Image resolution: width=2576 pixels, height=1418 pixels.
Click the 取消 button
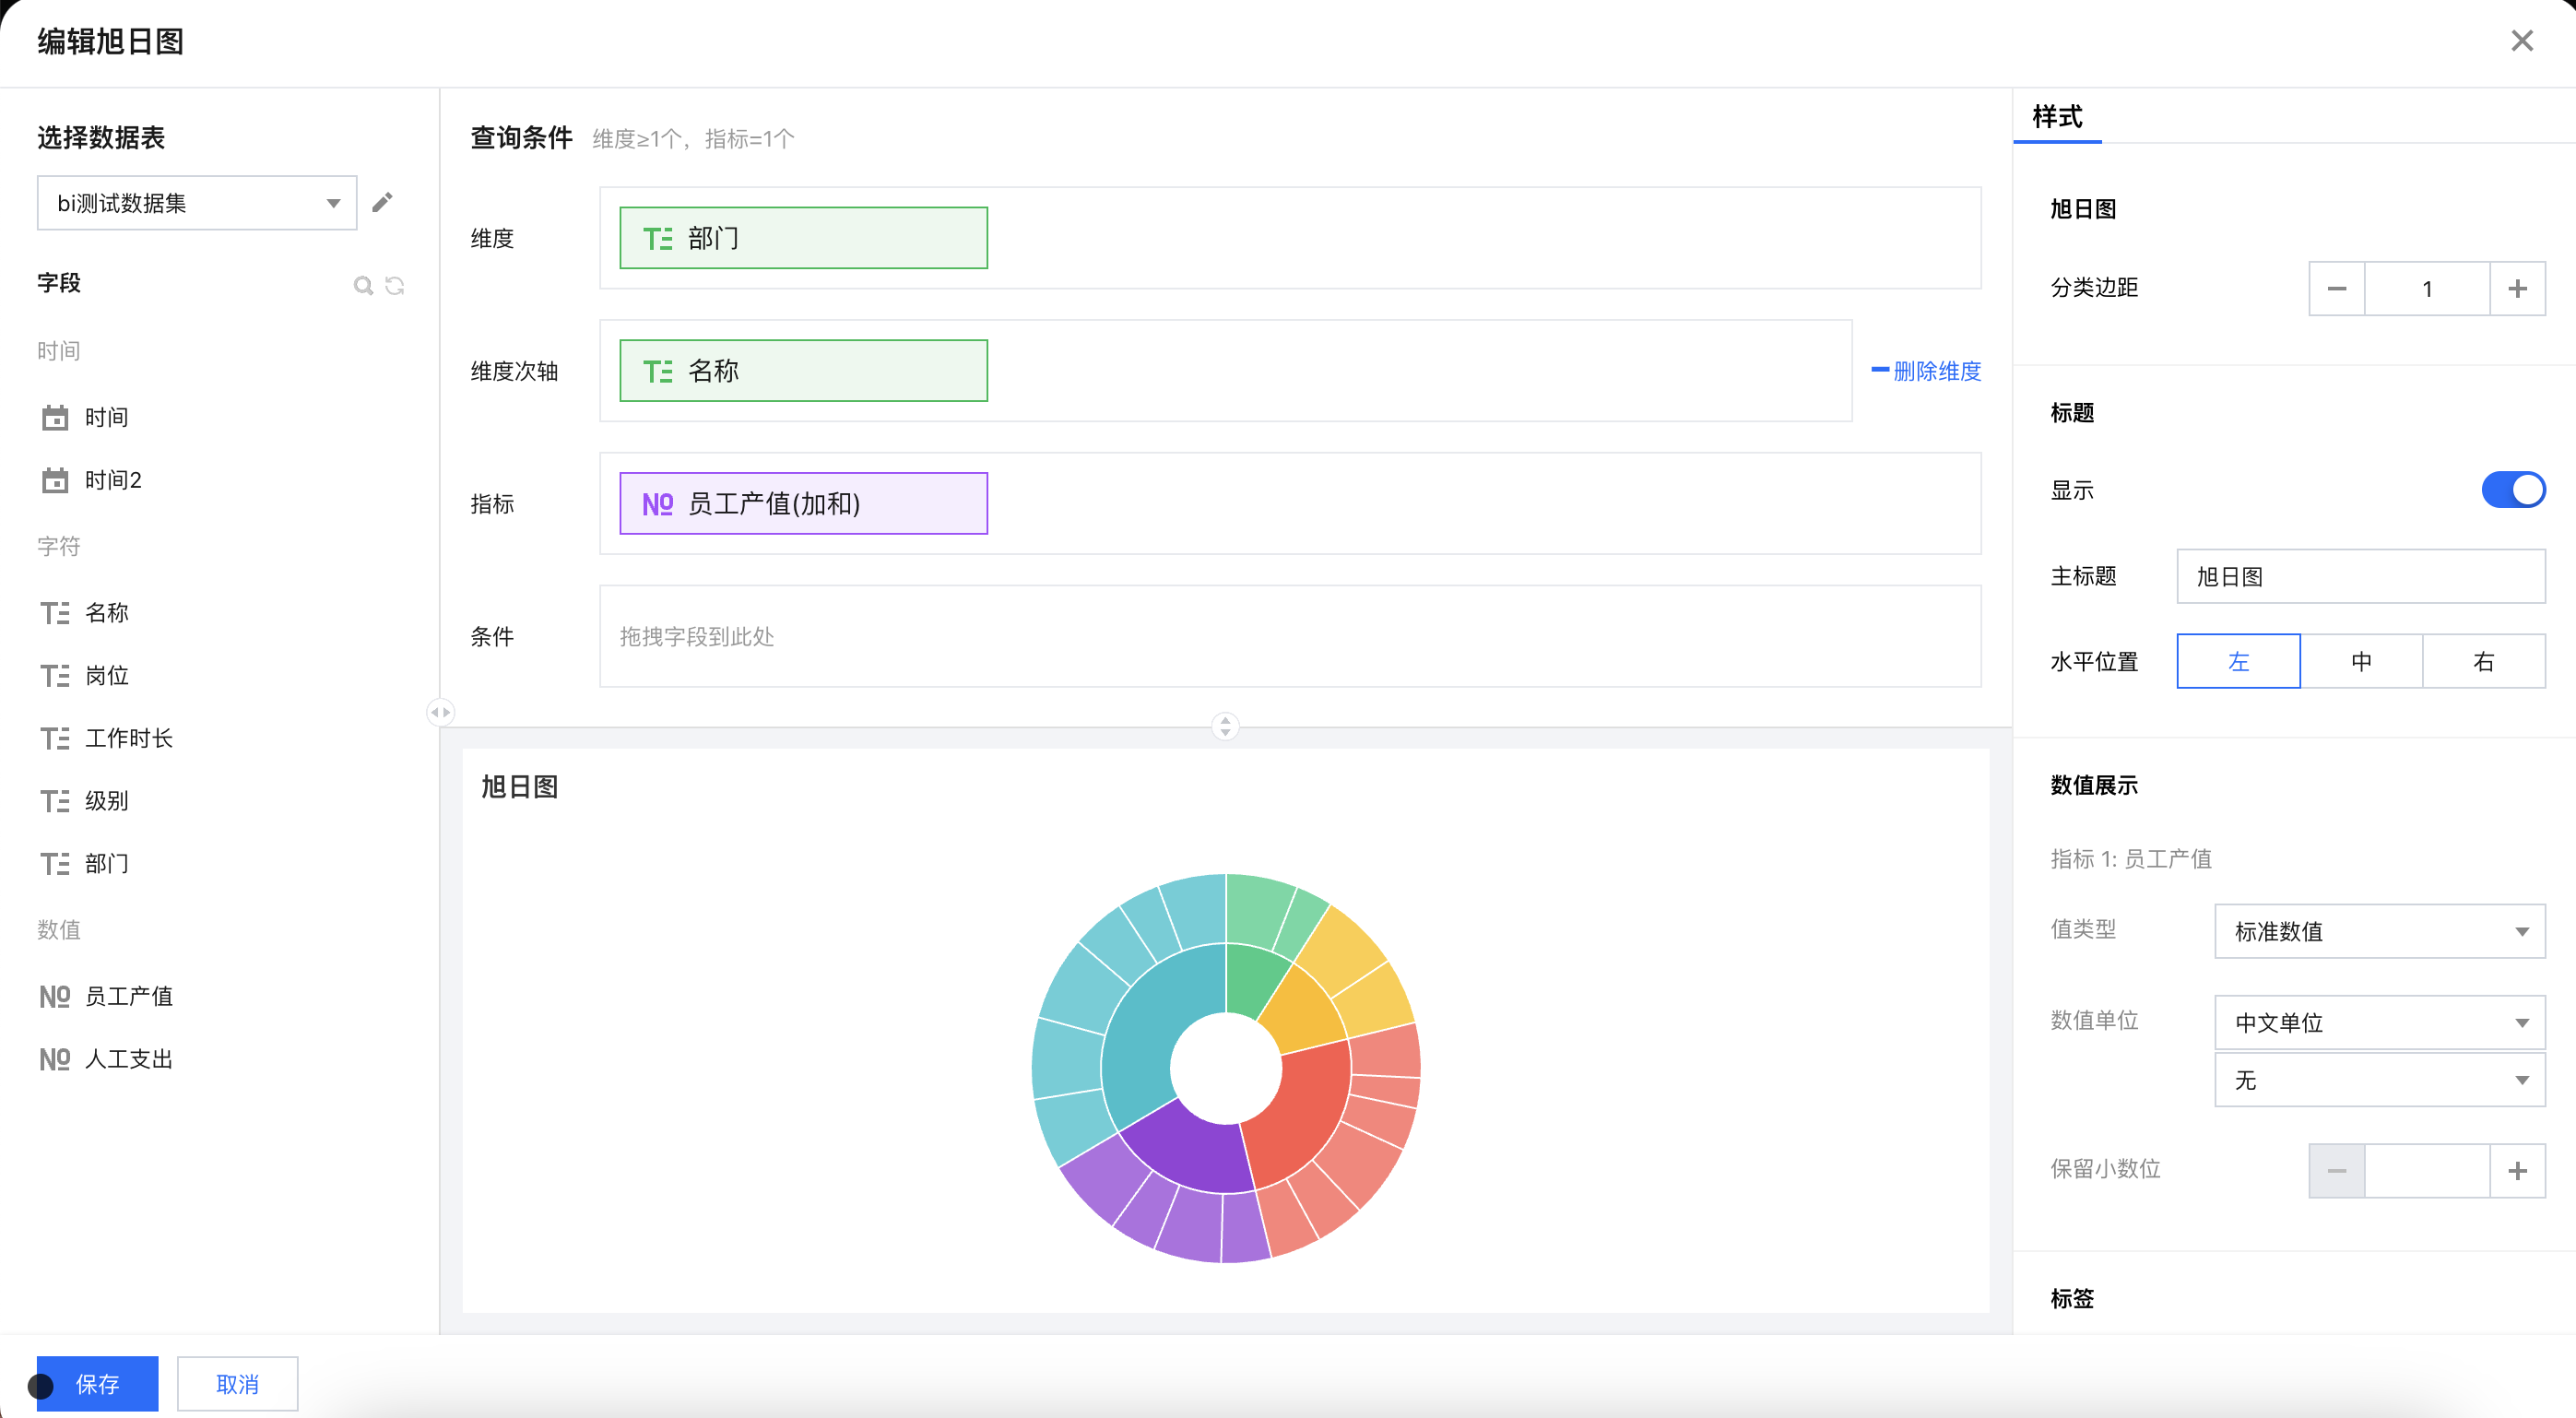[x=237, y=1384]
